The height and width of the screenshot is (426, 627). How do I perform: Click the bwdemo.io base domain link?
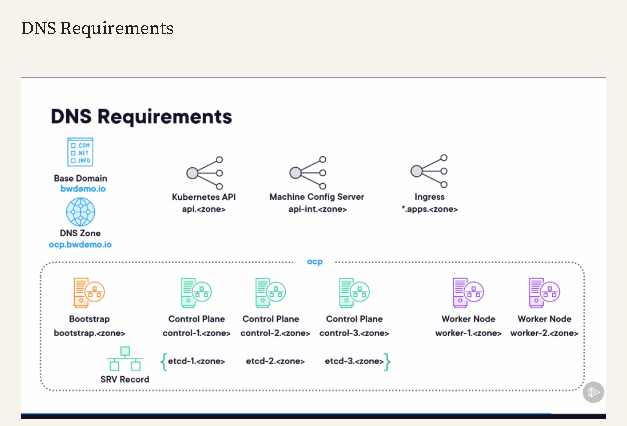pyautogui.click(x=83, y=189)
